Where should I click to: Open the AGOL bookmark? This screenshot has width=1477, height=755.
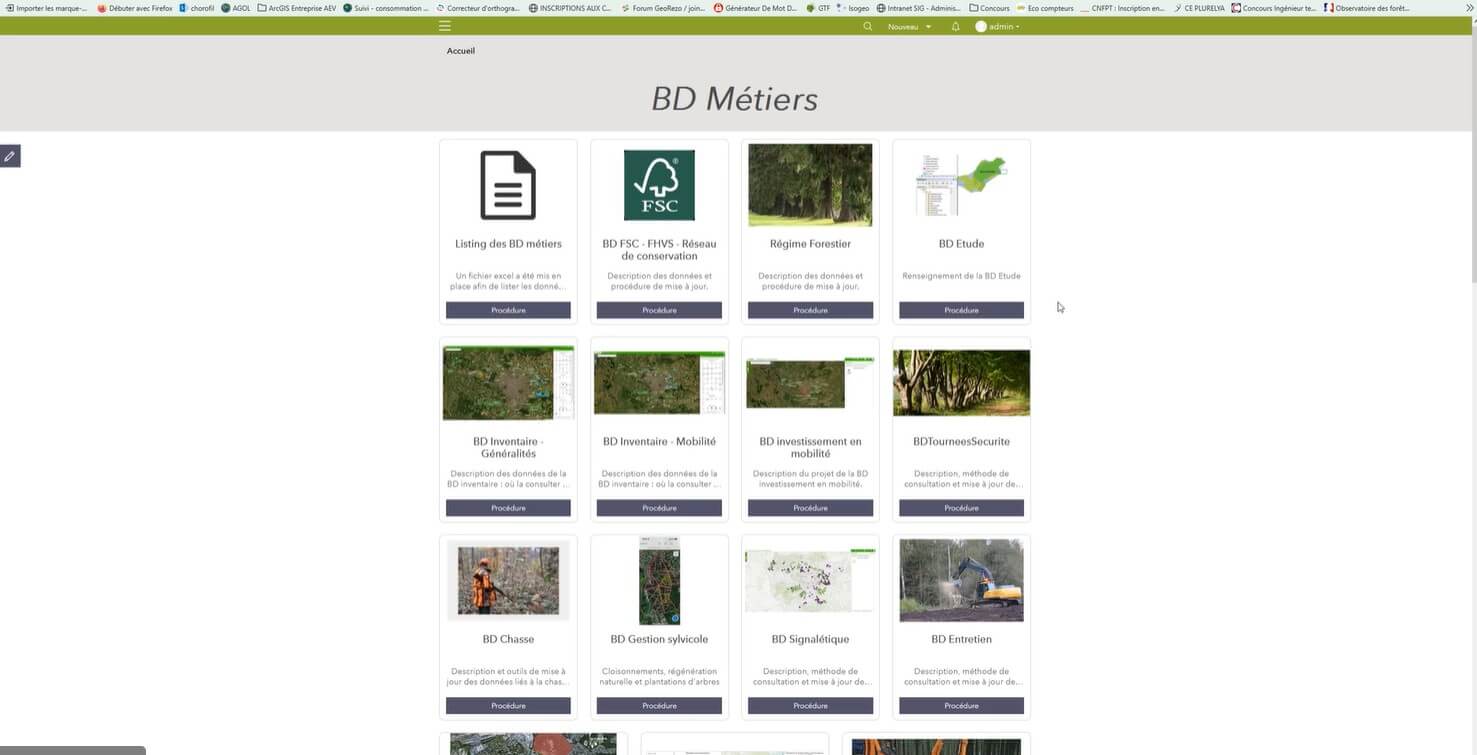(236, 8)
